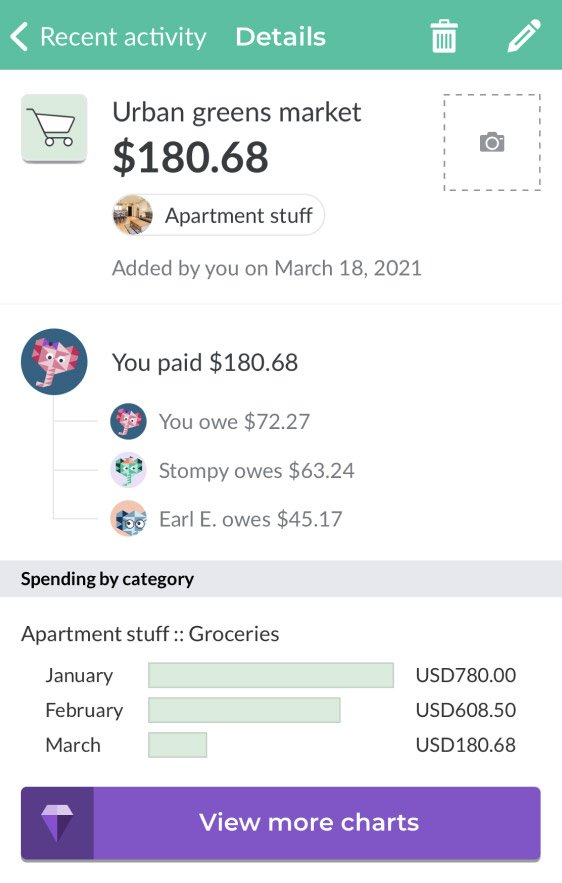Screen dimensions: 562x883
Task: Select the Details header title
Action: coord(280,37)
